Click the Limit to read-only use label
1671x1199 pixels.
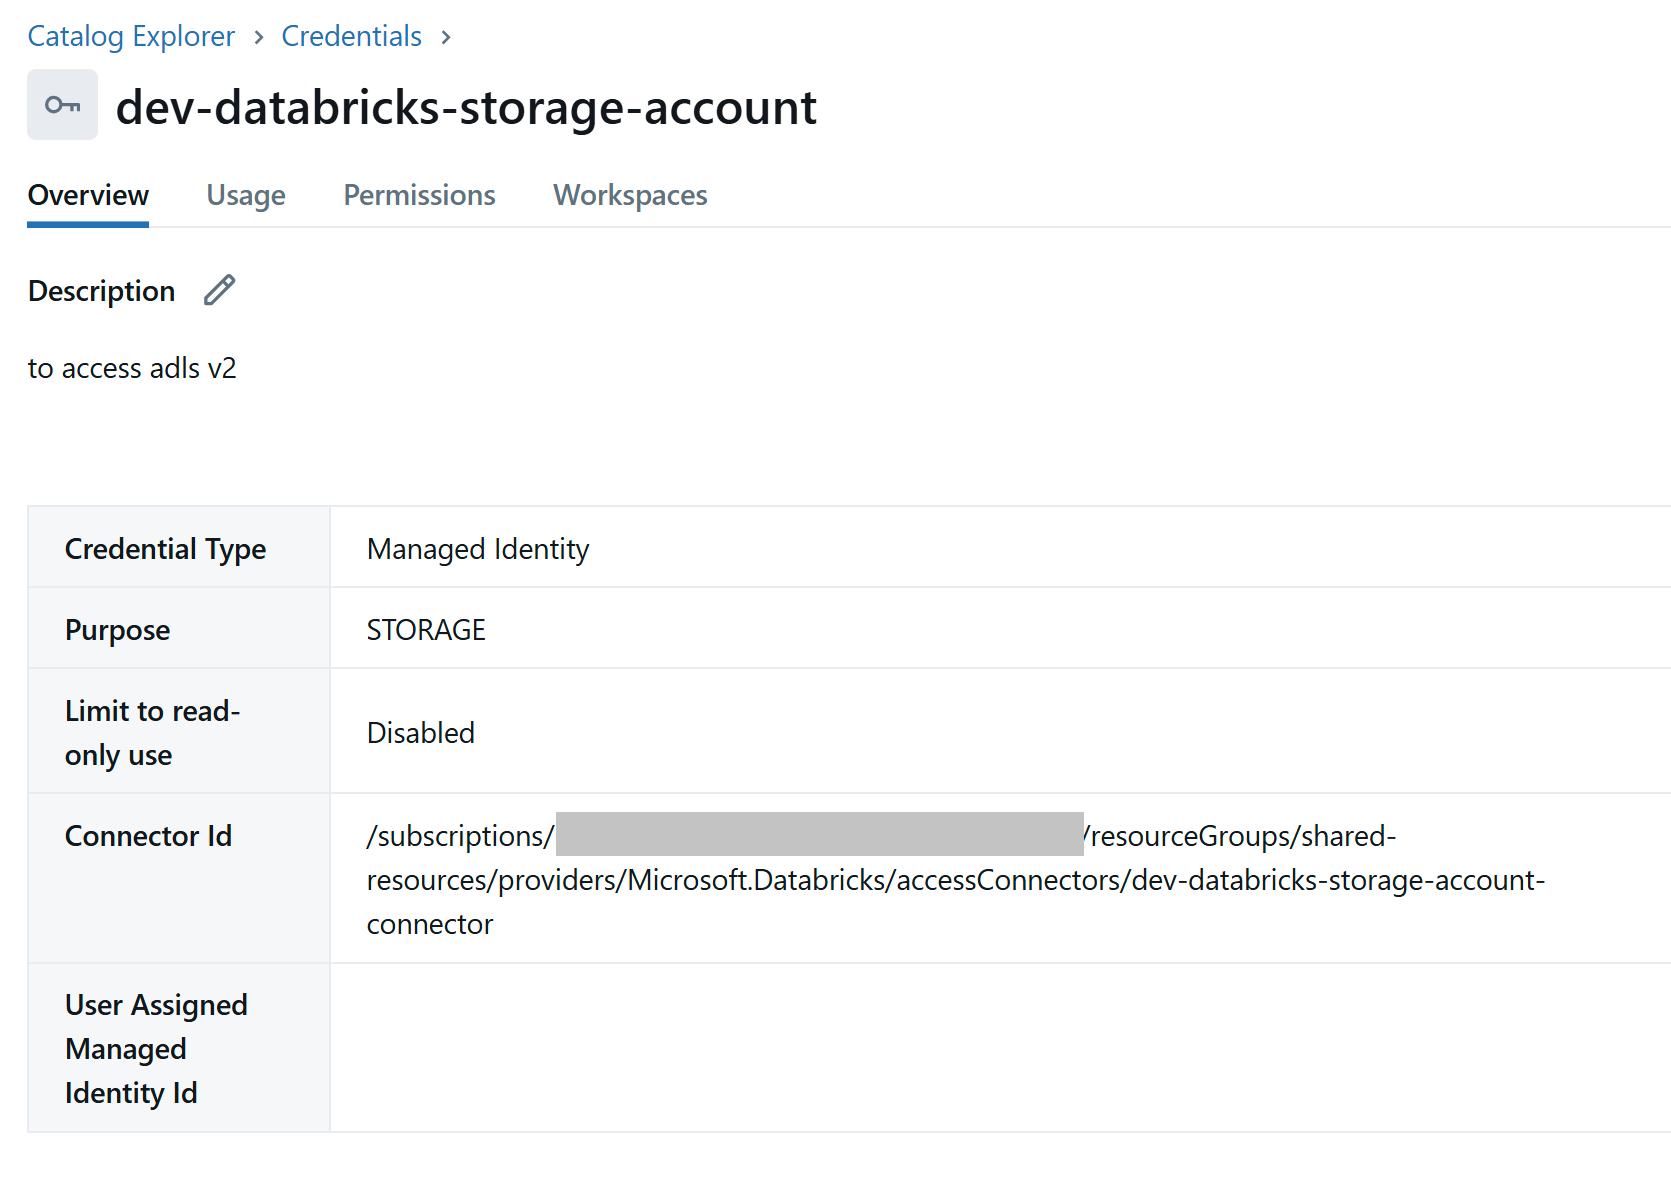click(x=152, y=732)
